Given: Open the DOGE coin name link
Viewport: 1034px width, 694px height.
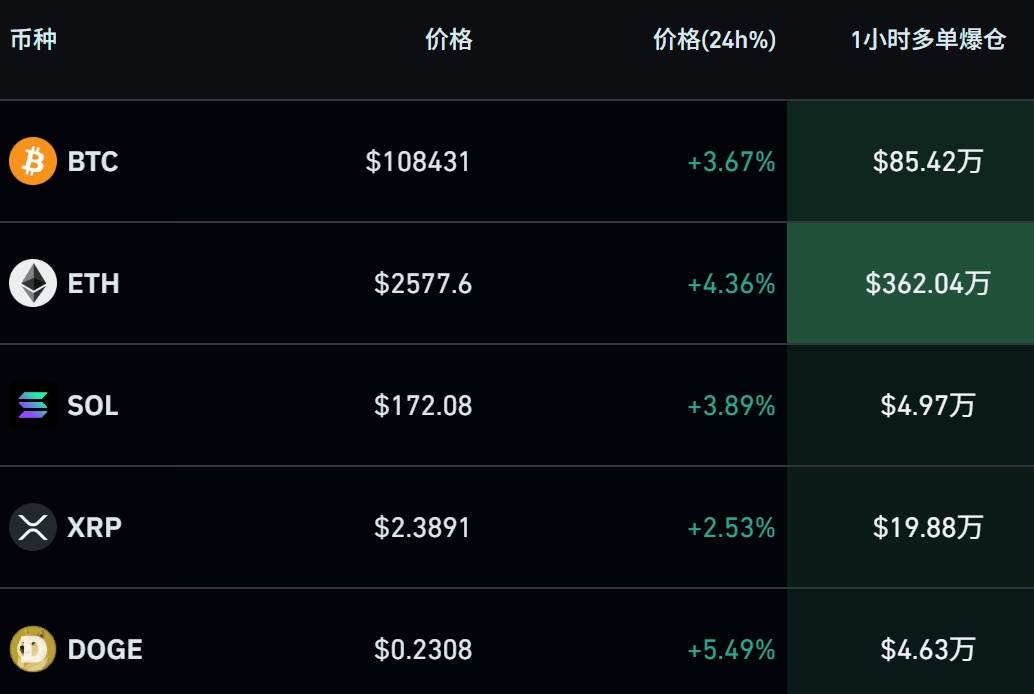Looking at the screenshot, I should point(105,650).
